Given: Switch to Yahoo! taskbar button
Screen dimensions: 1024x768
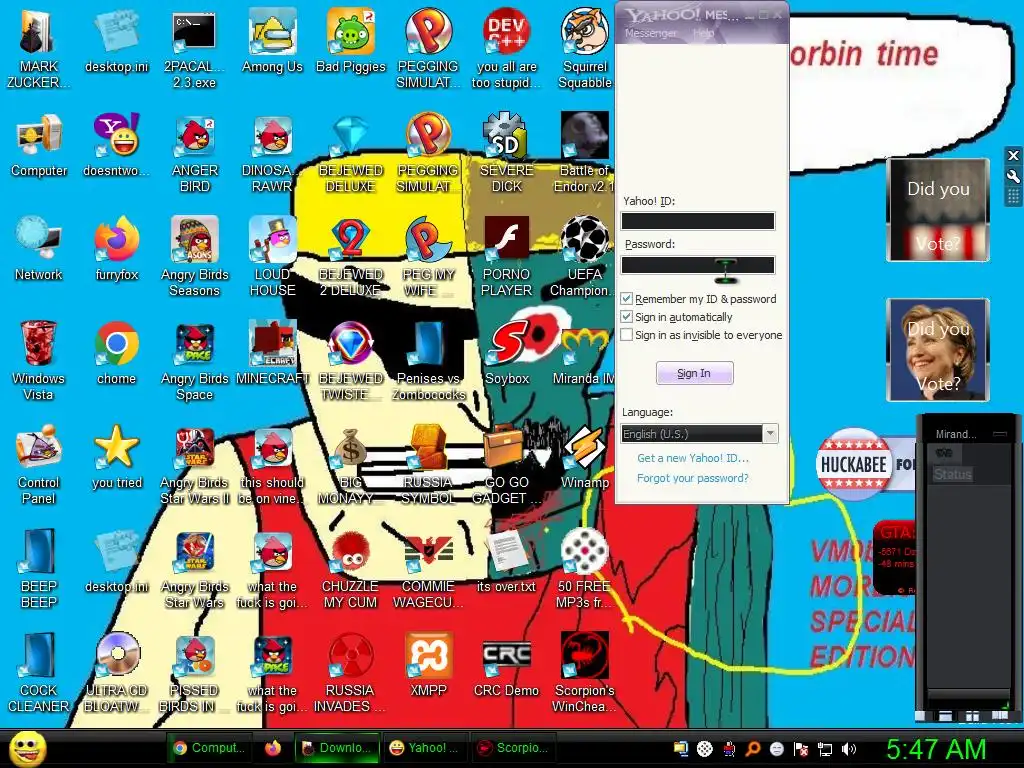Looking at the screenshot, I should (x=424, y=748).
